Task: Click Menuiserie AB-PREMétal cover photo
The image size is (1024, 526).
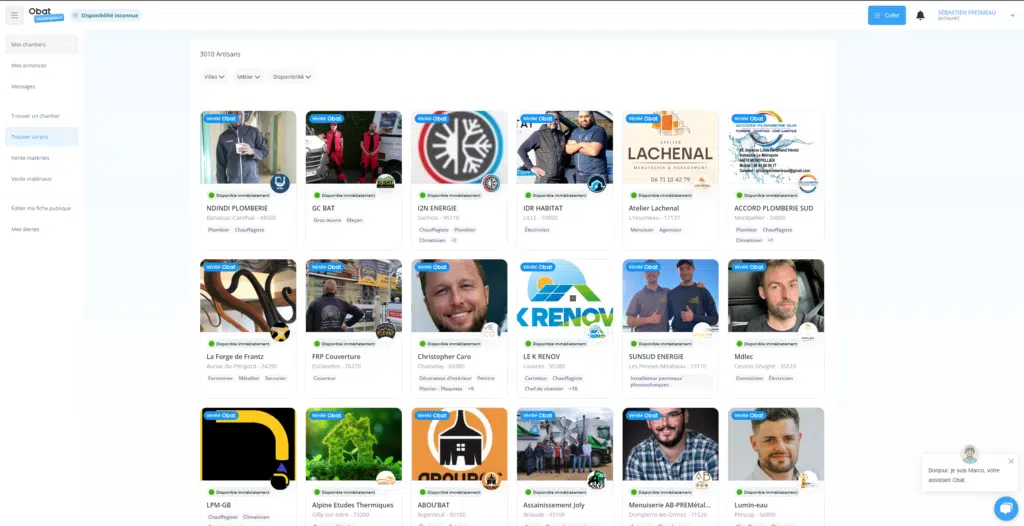Action: coord(671,444)
